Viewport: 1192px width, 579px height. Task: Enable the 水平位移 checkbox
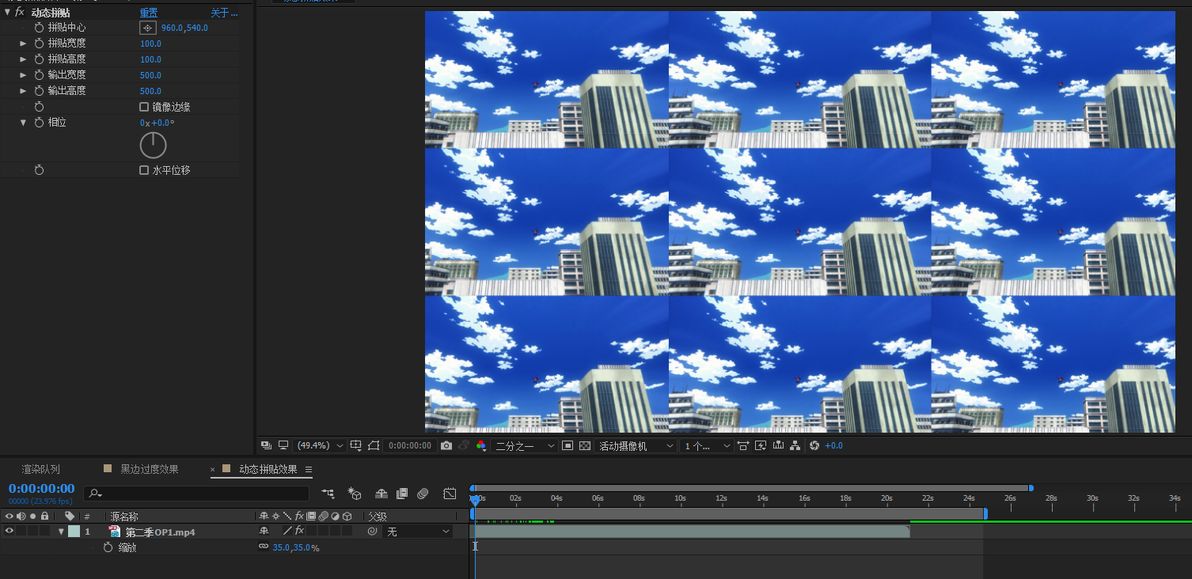tap(144, 170)
